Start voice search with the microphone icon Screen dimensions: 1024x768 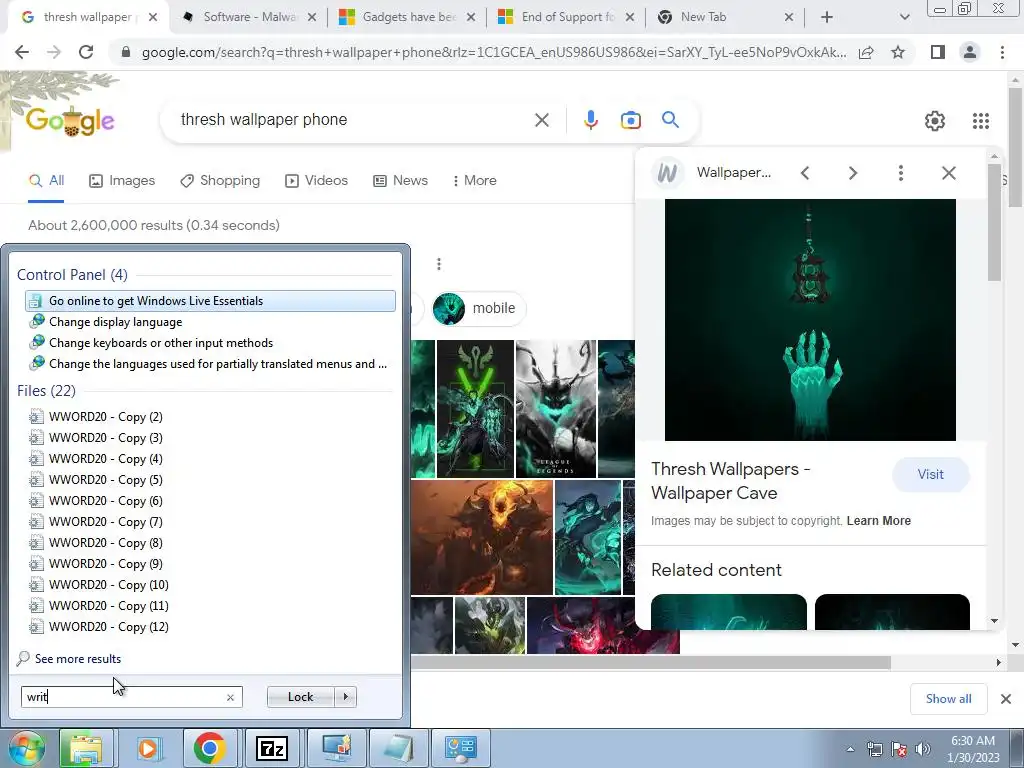590,120
